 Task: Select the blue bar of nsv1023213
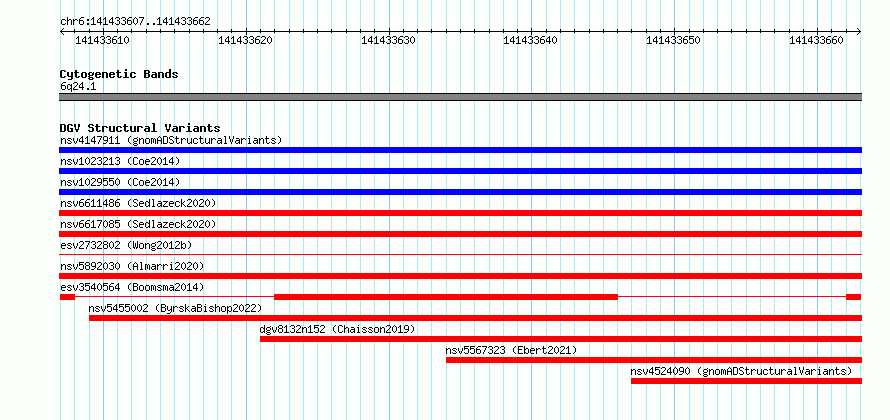tap(460, 171)
